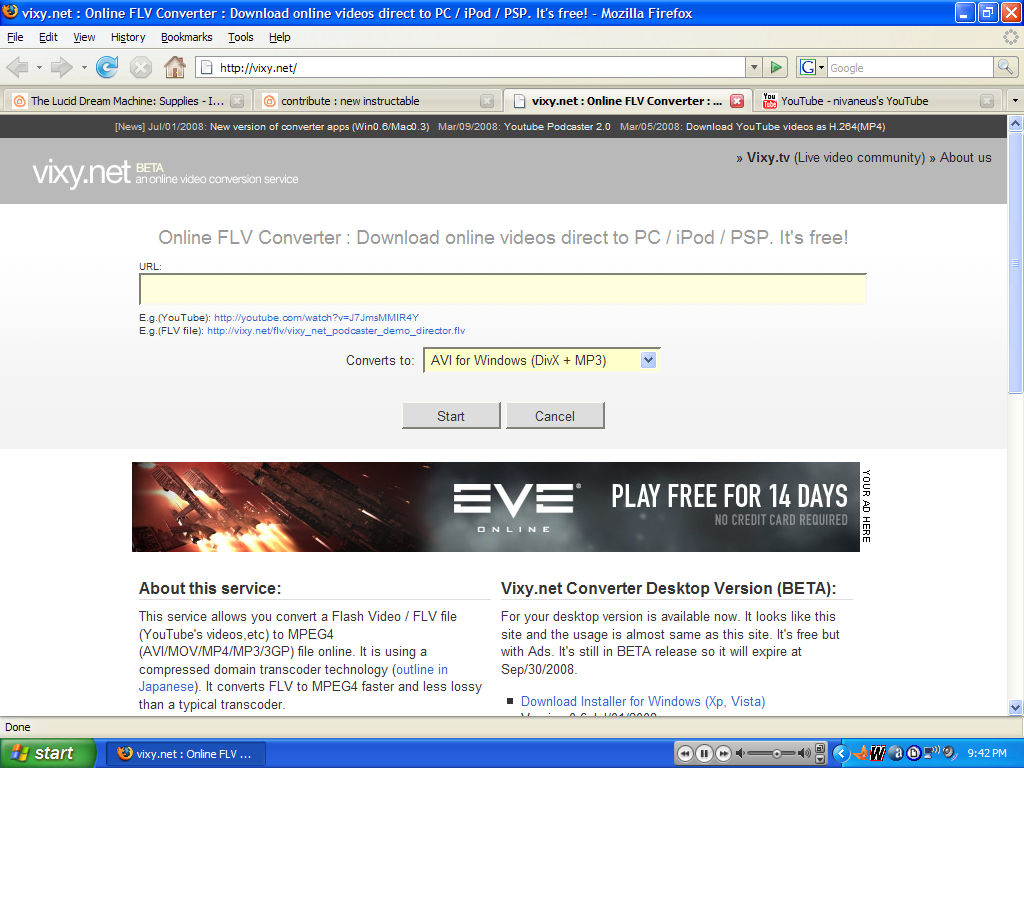Image resolution: width=1024 pixels, height=911 pixels.
Task: Click the taskbar player Previous track button
Action: click(684, 754)
